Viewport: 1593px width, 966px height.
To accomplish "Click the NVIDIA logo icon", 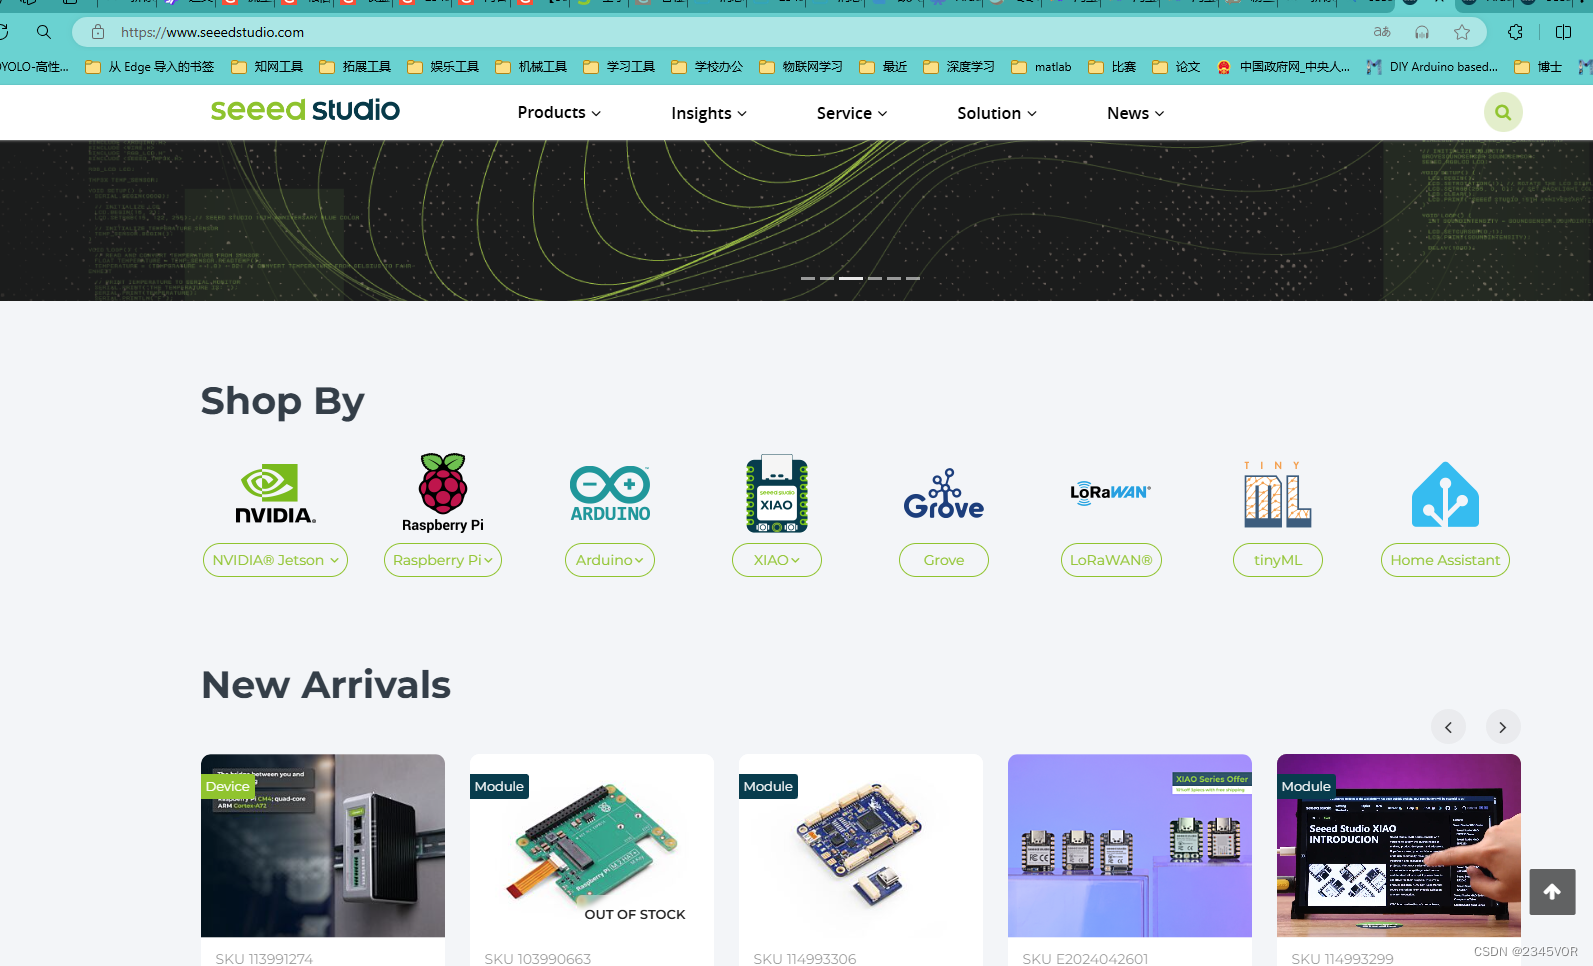I will pyautogui.click(x=275, y=493).
